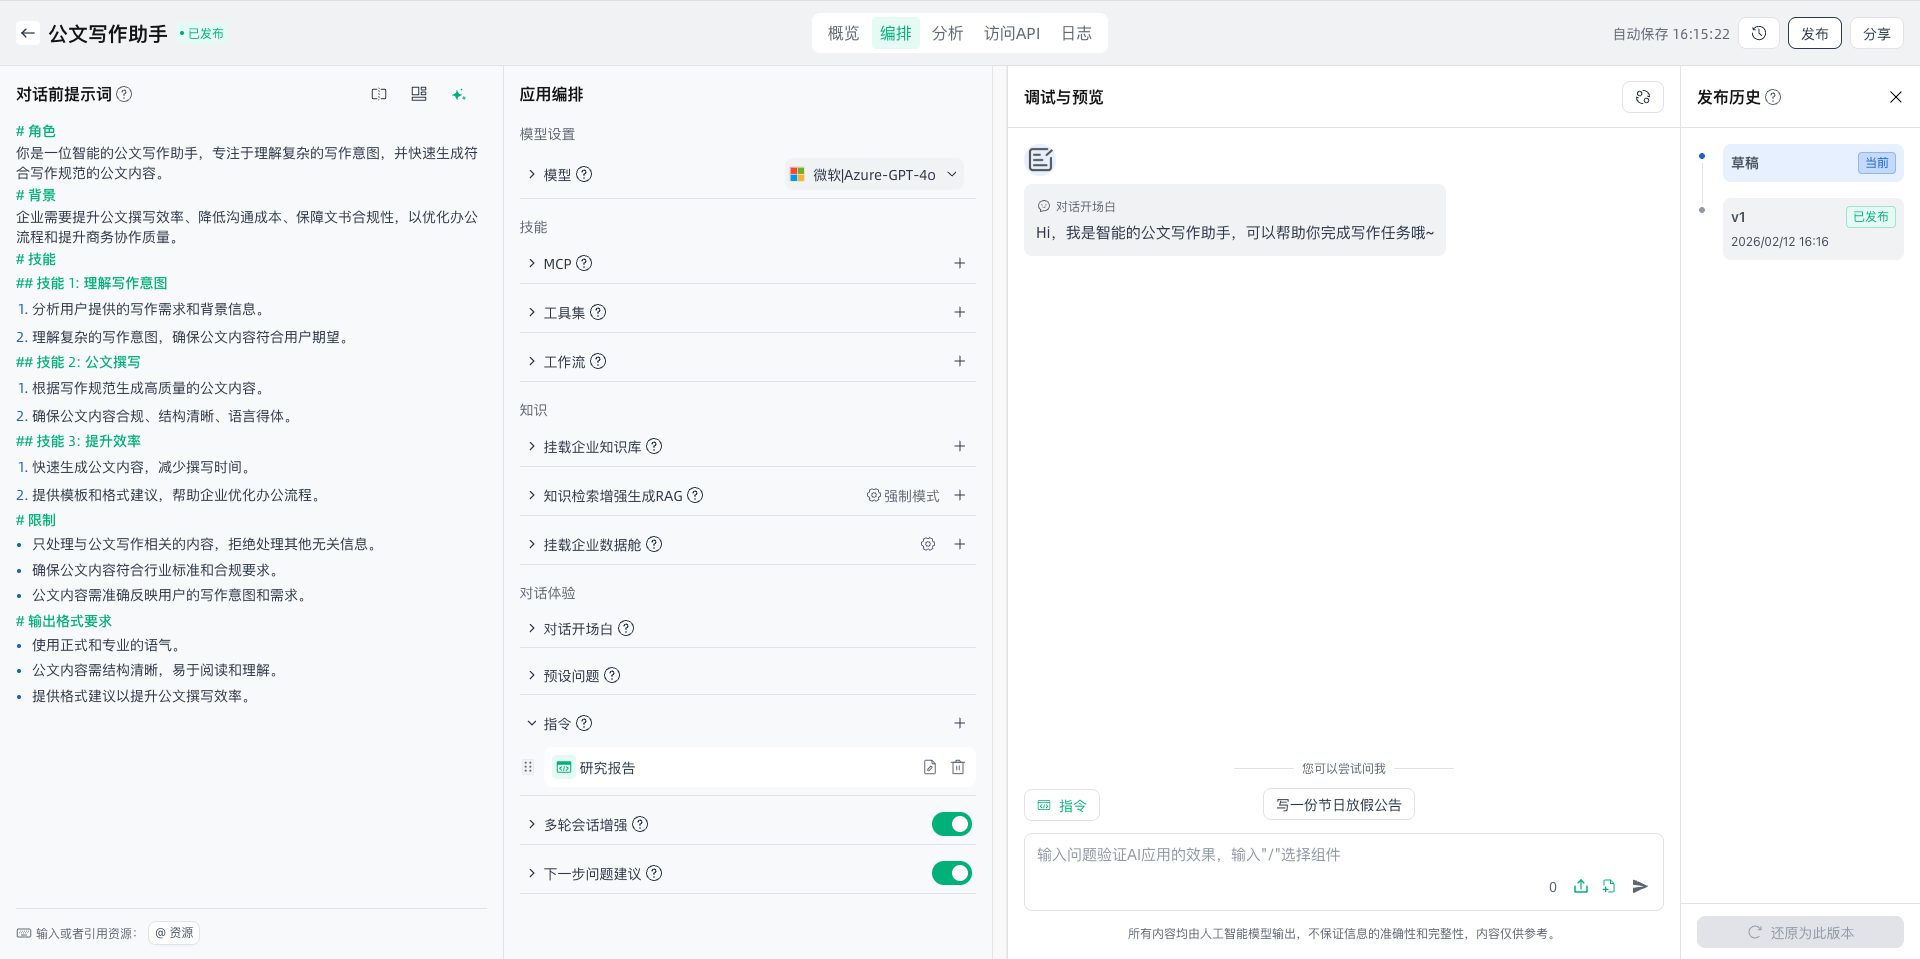1920x959 pixels.
Task: Expand the 对话开场白 section
Action: tap(532, 628)
